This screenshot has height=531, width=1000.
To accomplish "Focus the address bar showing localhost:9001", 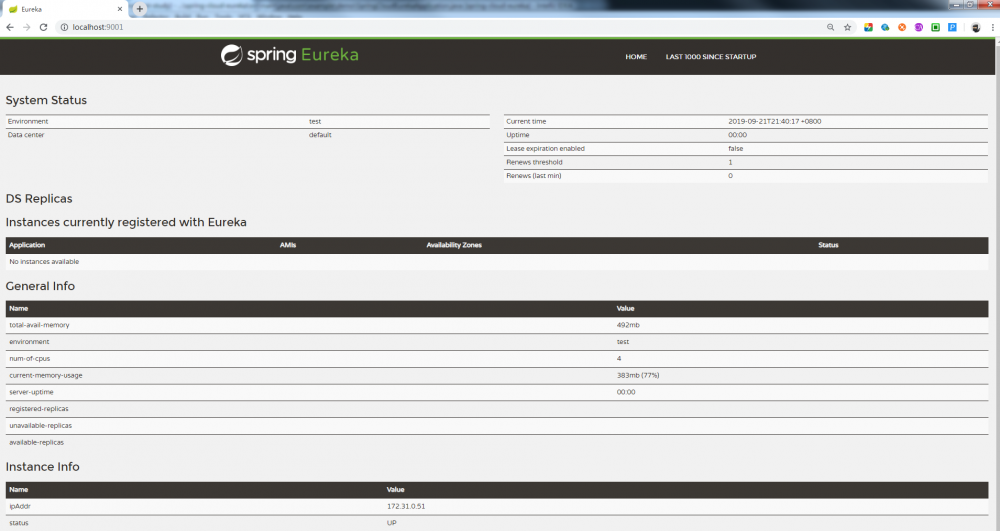I will [440, 27].
